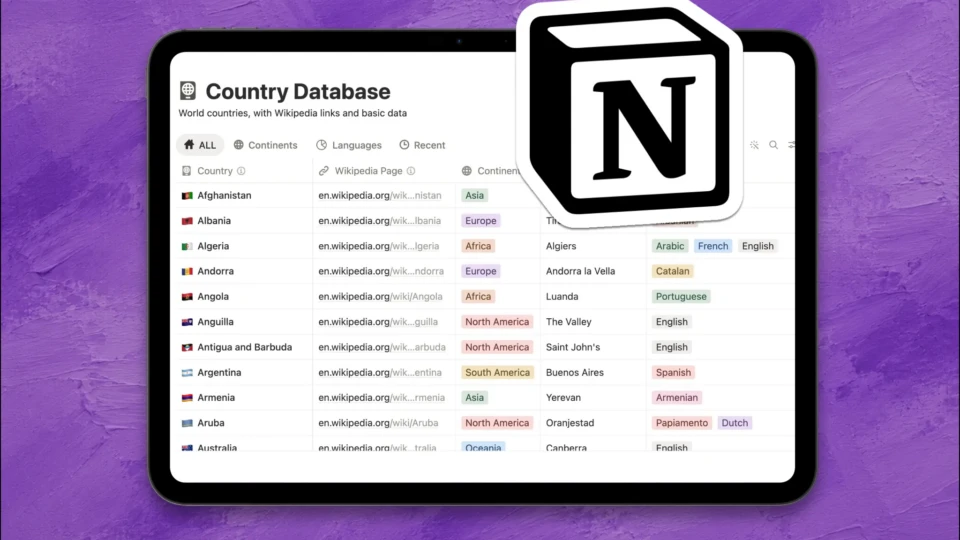The image size is (960, 540).
Task: Click the Catalan language tag
Action: click(672, 271)
